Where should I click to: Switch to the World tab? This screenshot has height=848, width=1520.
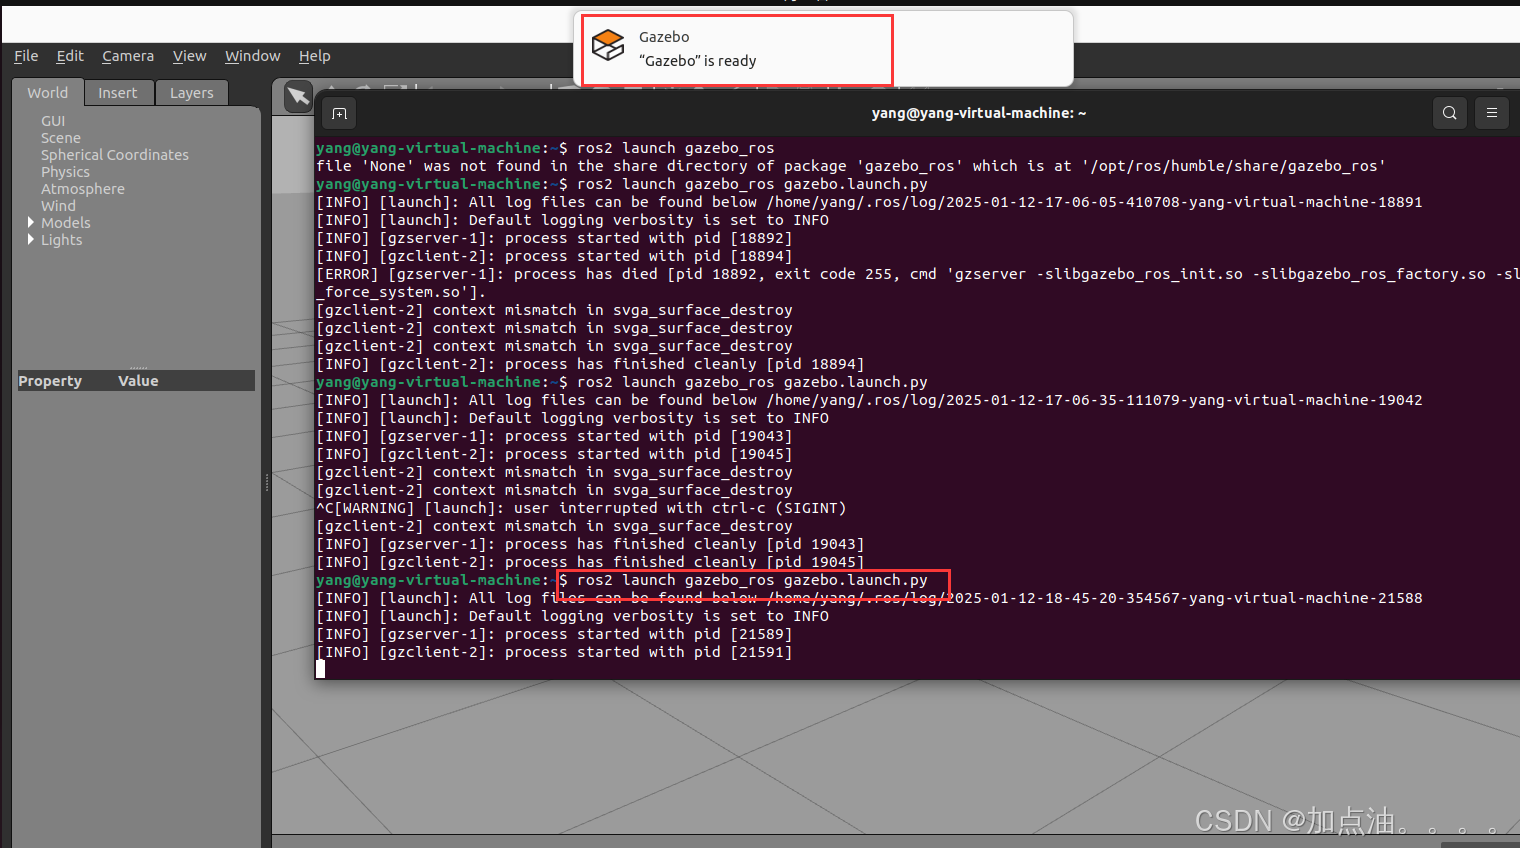tap(47, 92)
